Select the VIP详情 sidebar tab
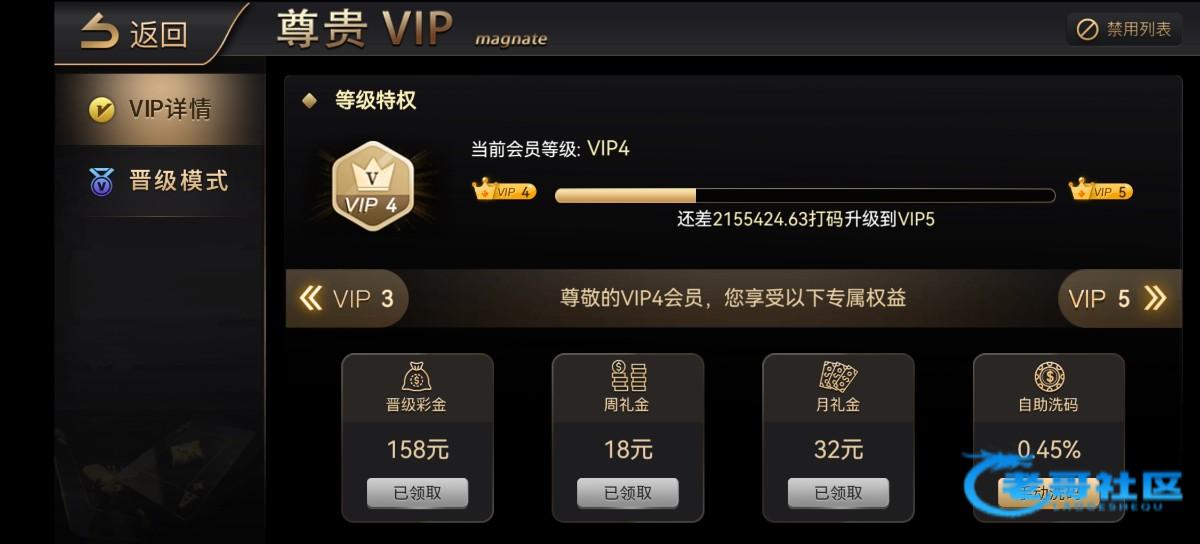Image resolution: width=1200 pixels, height=544 pixels. tap(160, 109)
